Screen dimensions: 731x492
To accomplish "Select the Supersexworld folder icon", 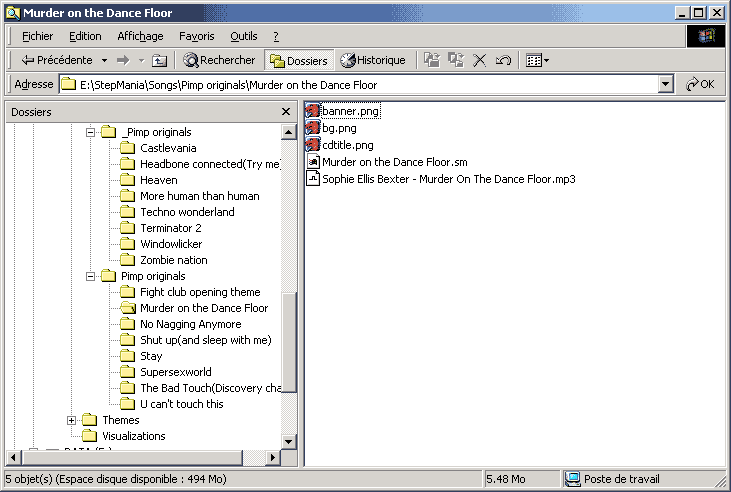I will click(127, 372).
